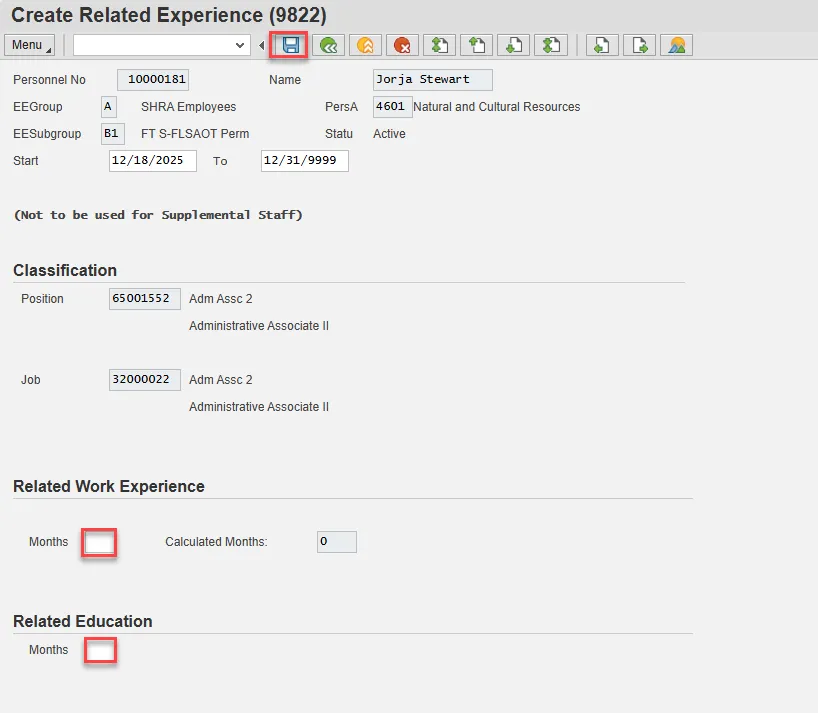Click the Previous page toolbar icon
This screenshot has width=818, height=713.
(477, 45)
